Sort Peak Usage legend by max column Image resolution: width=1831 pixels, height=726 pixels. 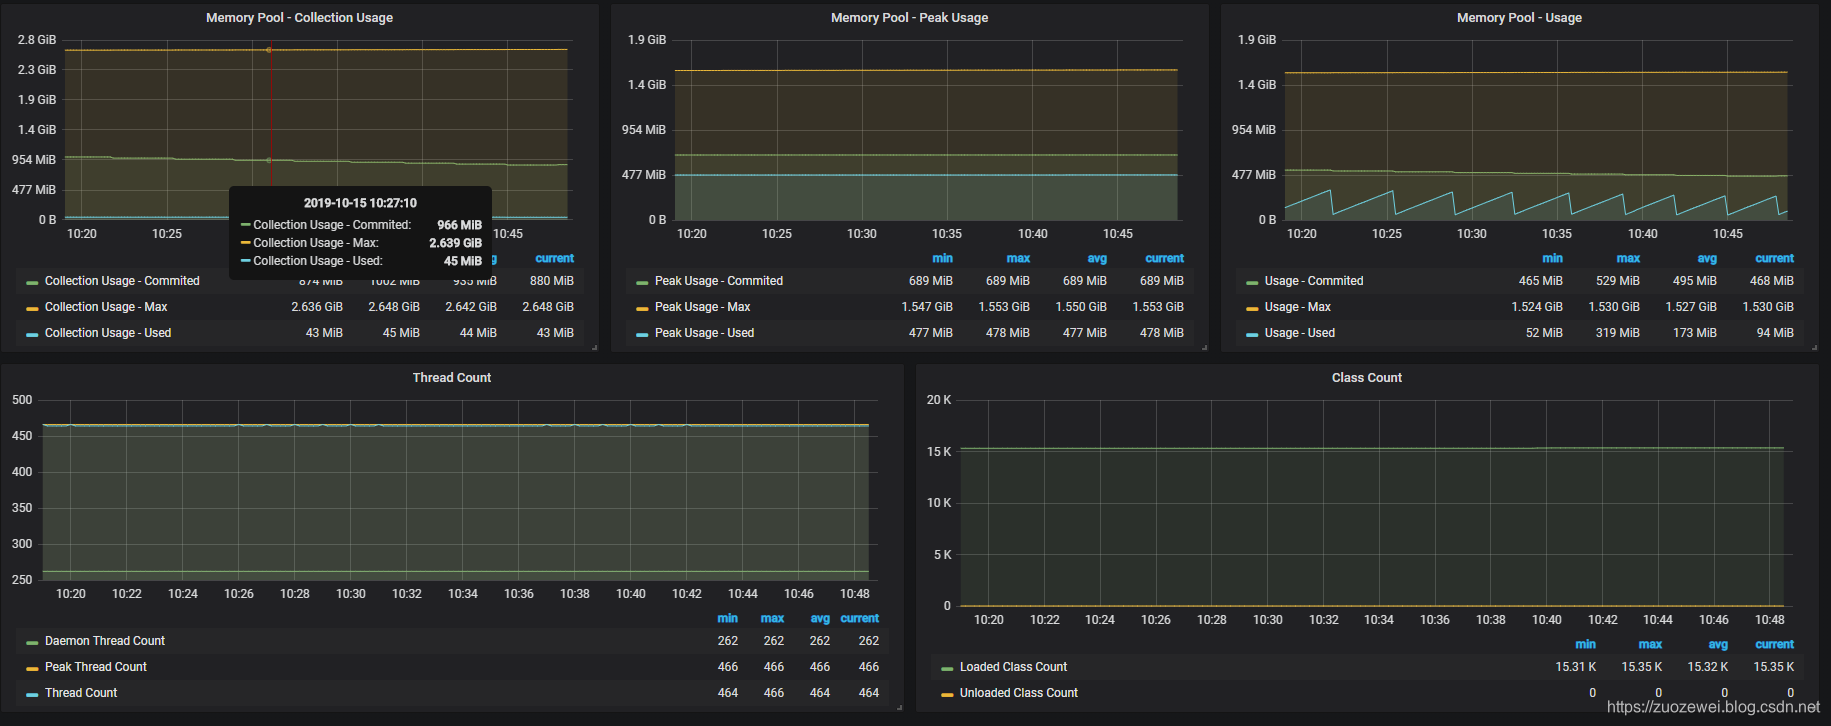coord(1018,258)
